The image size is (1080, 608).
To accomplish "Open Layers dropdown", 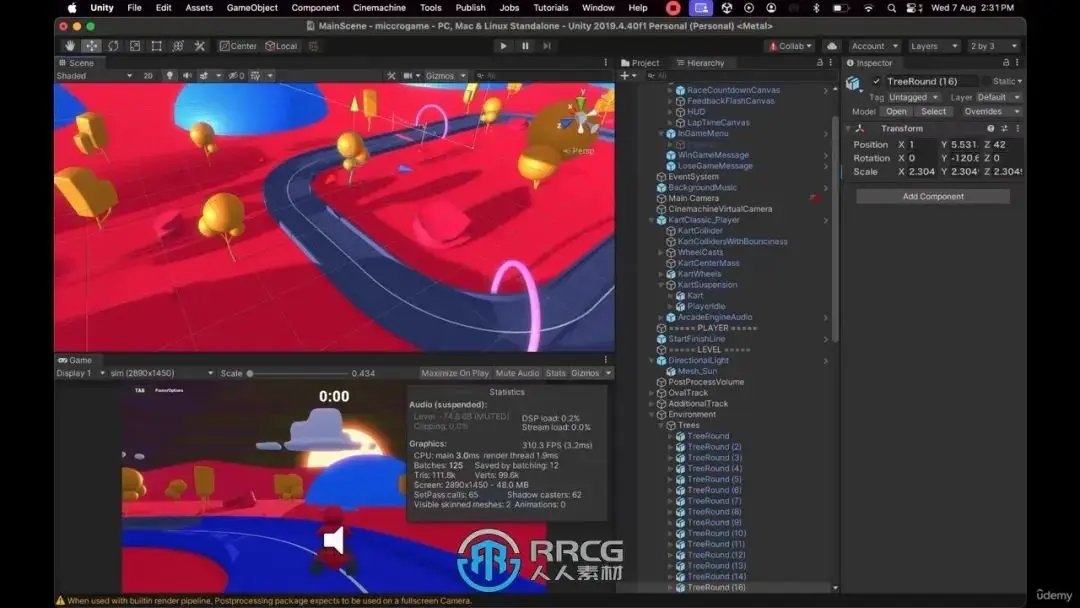I will (x=933, y=46).
